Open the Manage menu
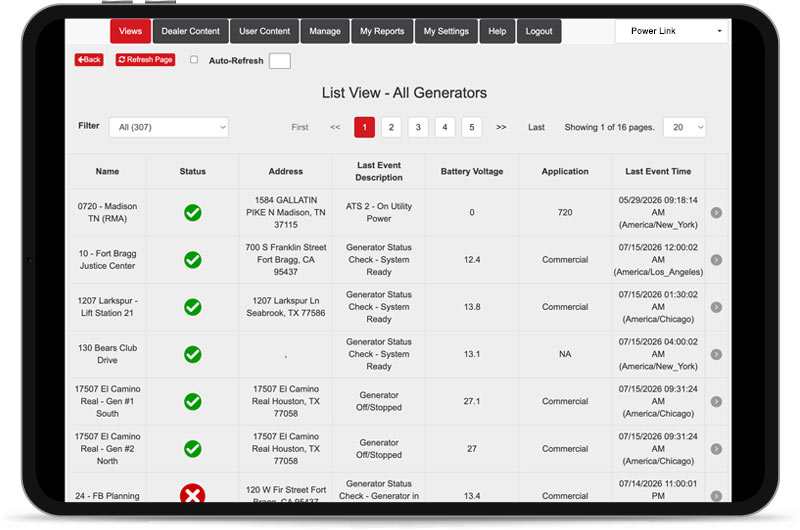Screen dimensions: 800x530 (x=325, y=31)
